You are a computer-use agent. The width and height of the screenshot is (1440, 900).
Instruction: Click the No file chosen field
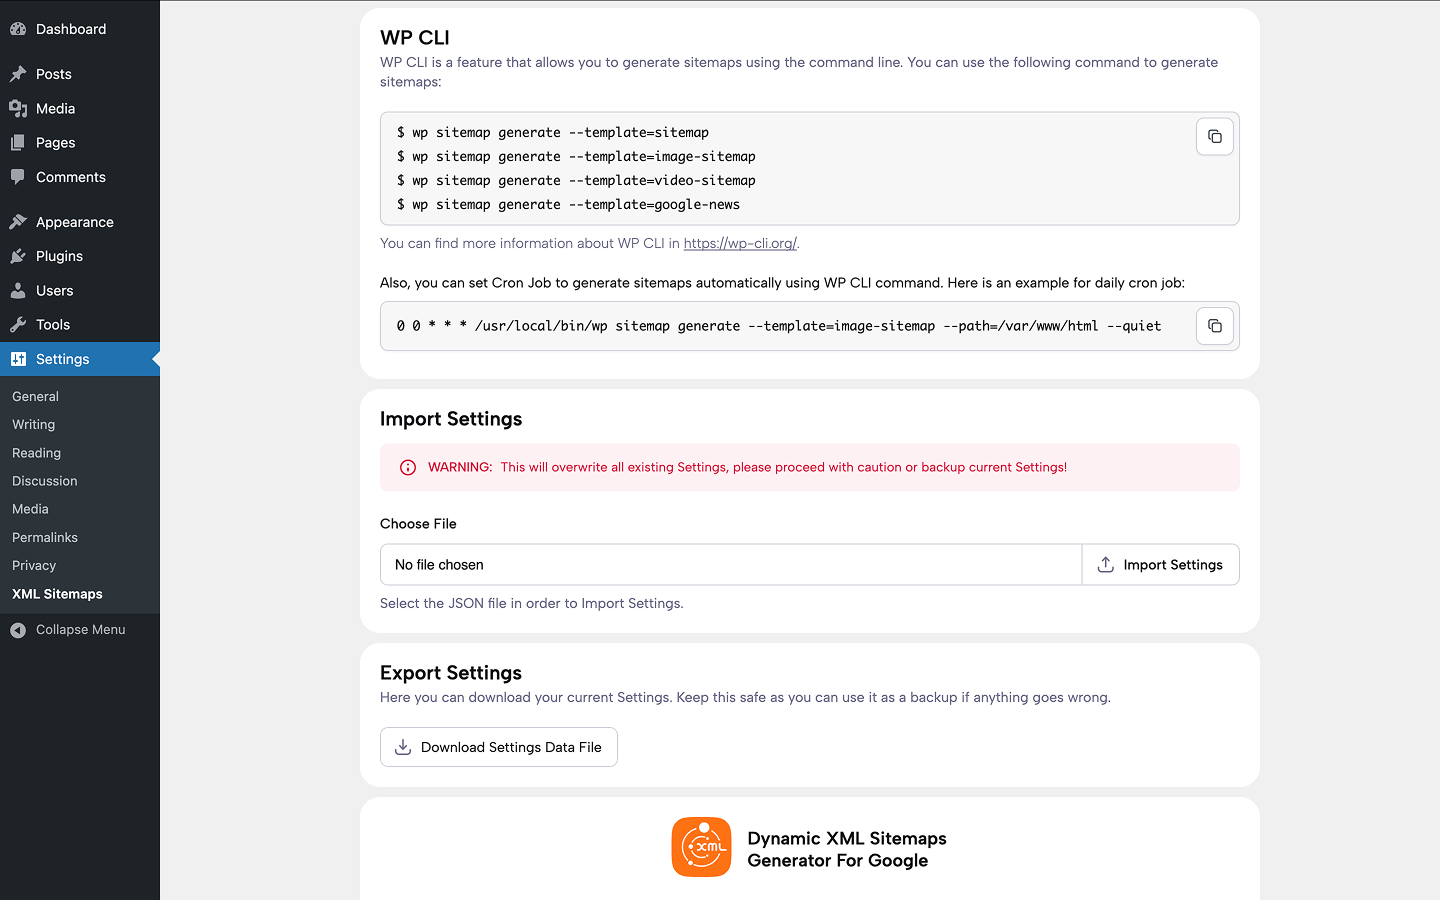730,564
